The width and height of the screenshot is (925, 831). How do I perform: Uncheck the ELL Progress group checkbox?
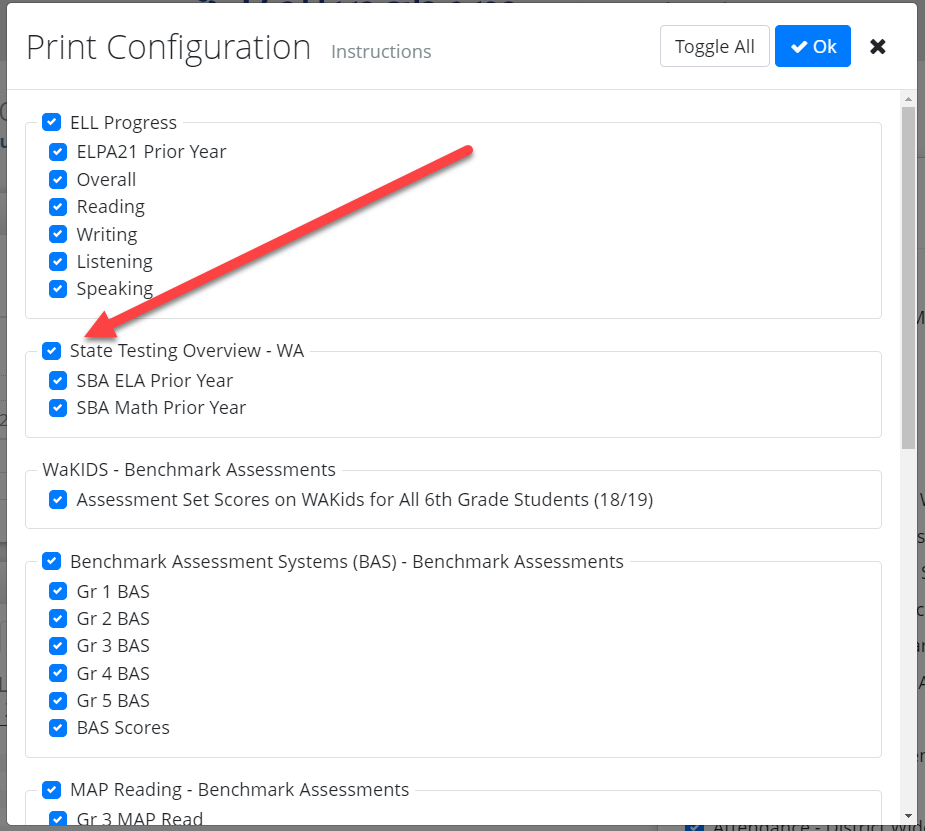52,122
